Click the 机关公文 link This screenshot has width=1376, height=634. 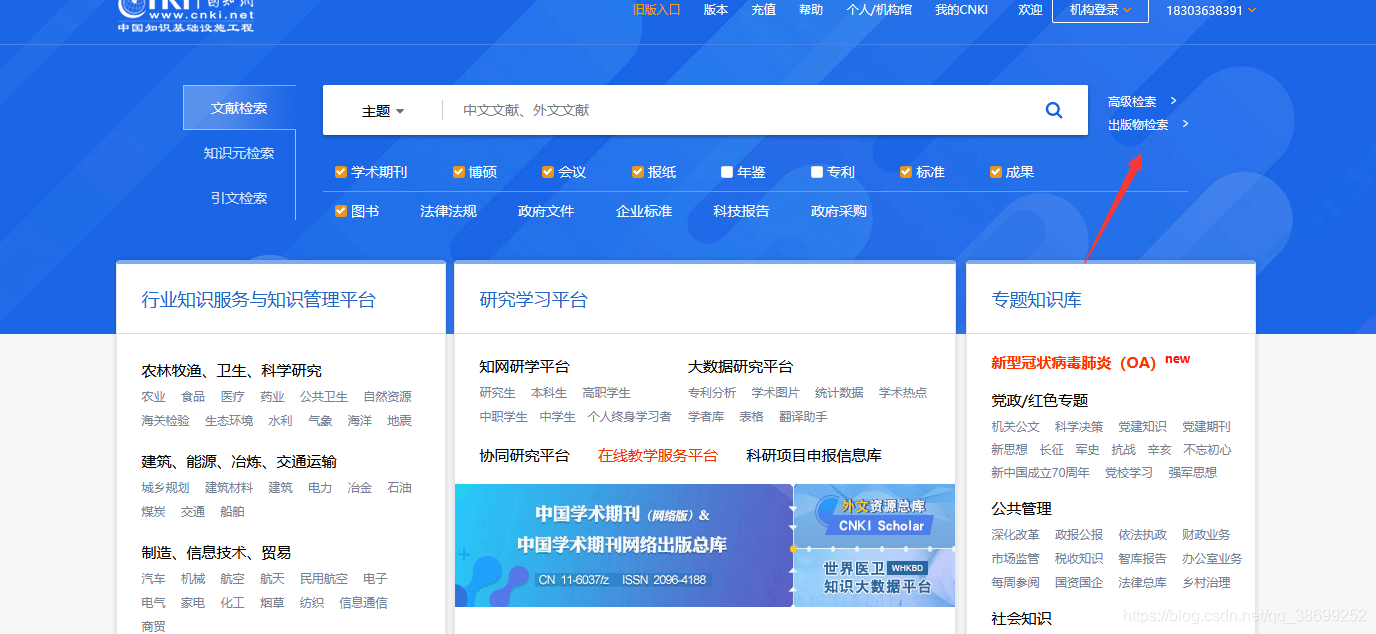(1015, 427)
